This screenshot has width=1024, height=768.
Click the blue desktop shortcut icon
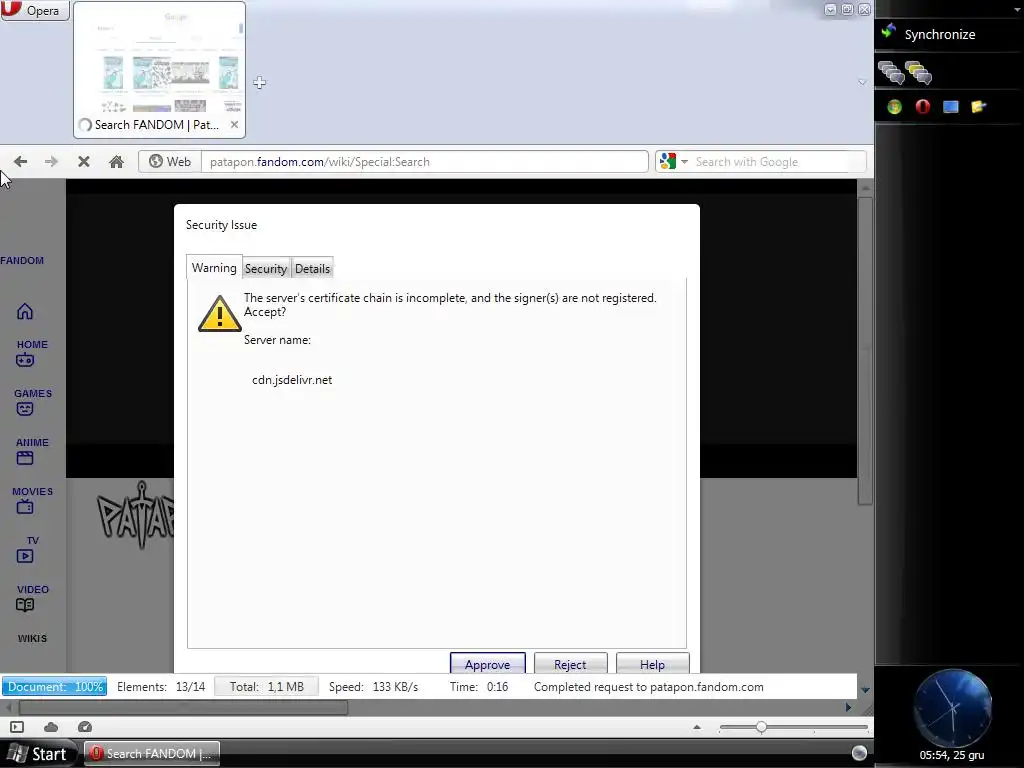950,106
